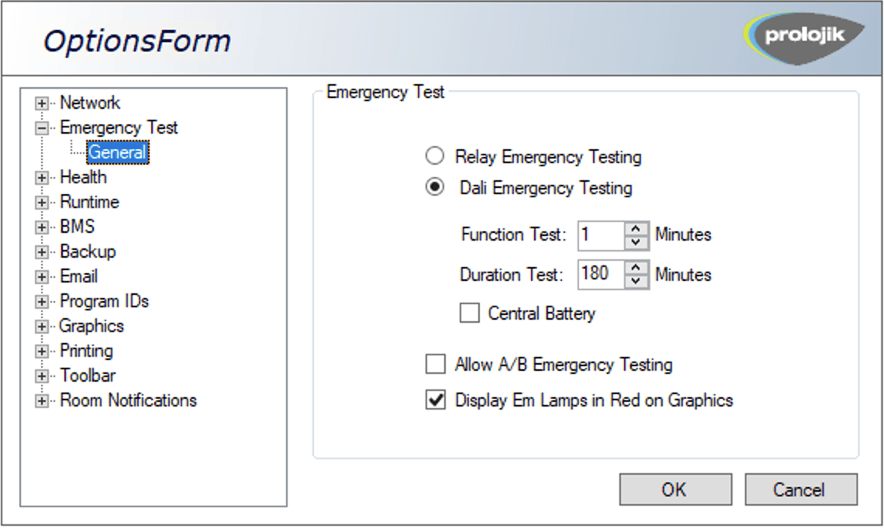Open the Backup options item
The height and width of the screenshot is (528, 884).
coord(88,252)
